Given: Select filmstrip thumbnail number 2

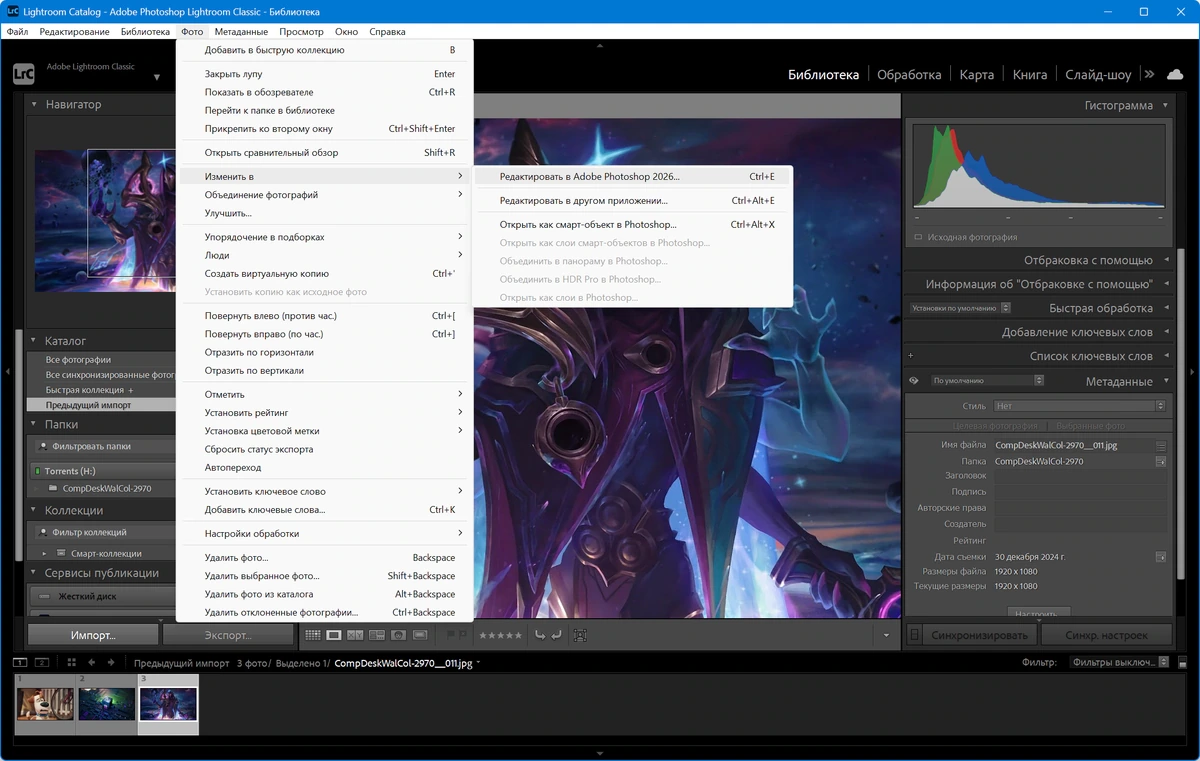Looking at the screenshot, I should (107, 703).
